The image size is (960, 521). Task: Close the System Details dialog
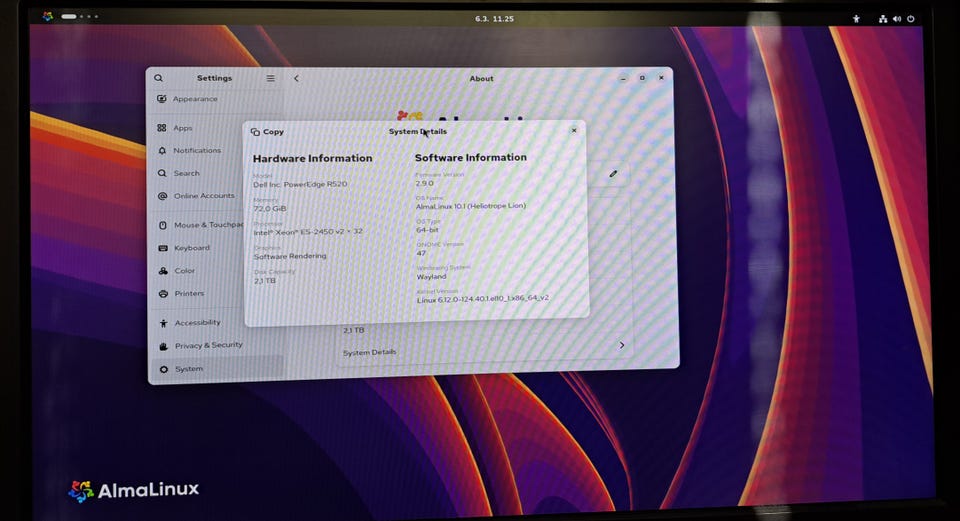point(574,130)
